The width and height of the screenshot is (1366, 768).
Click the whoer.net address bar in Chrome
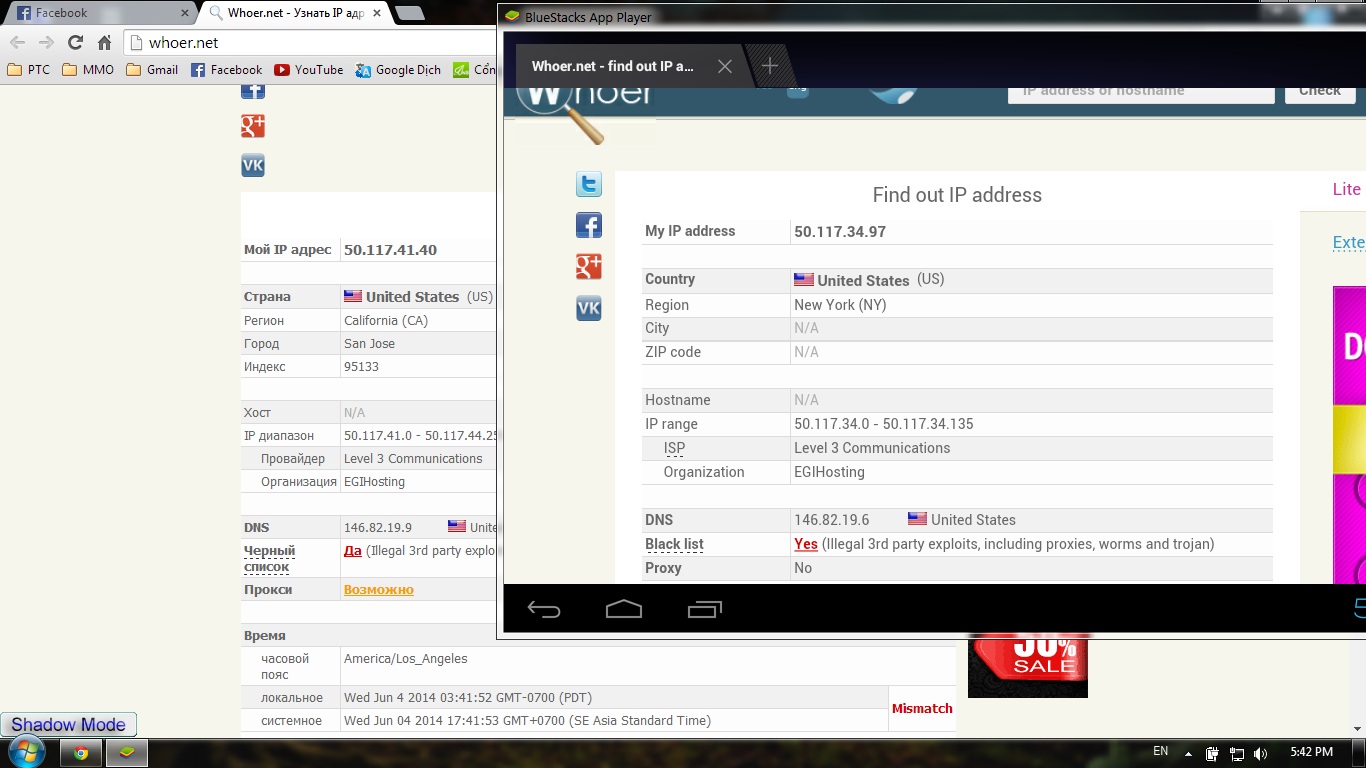click(x=310, y=43)
